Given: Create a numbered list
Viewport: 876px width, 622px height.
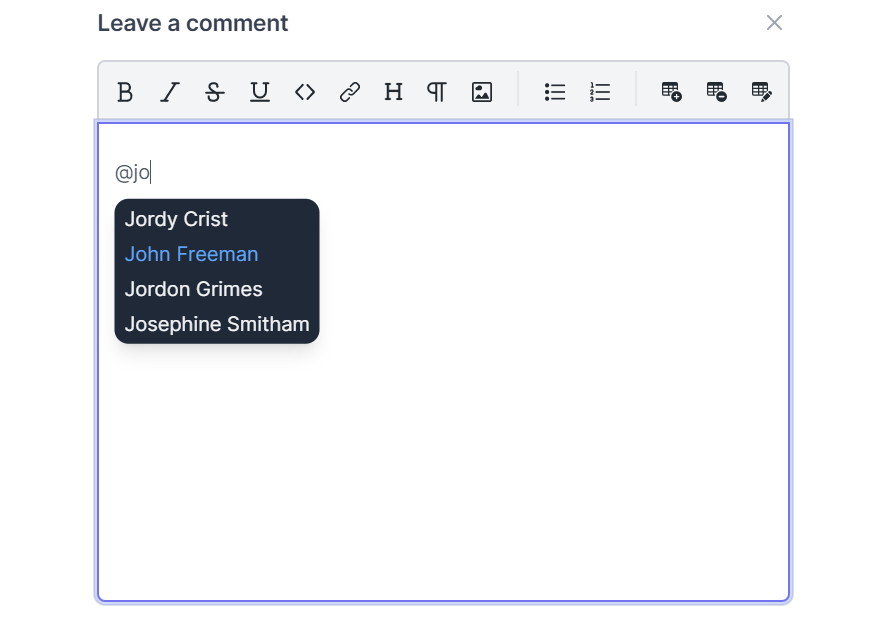Looking at the screenshot, I should point(599,92).
